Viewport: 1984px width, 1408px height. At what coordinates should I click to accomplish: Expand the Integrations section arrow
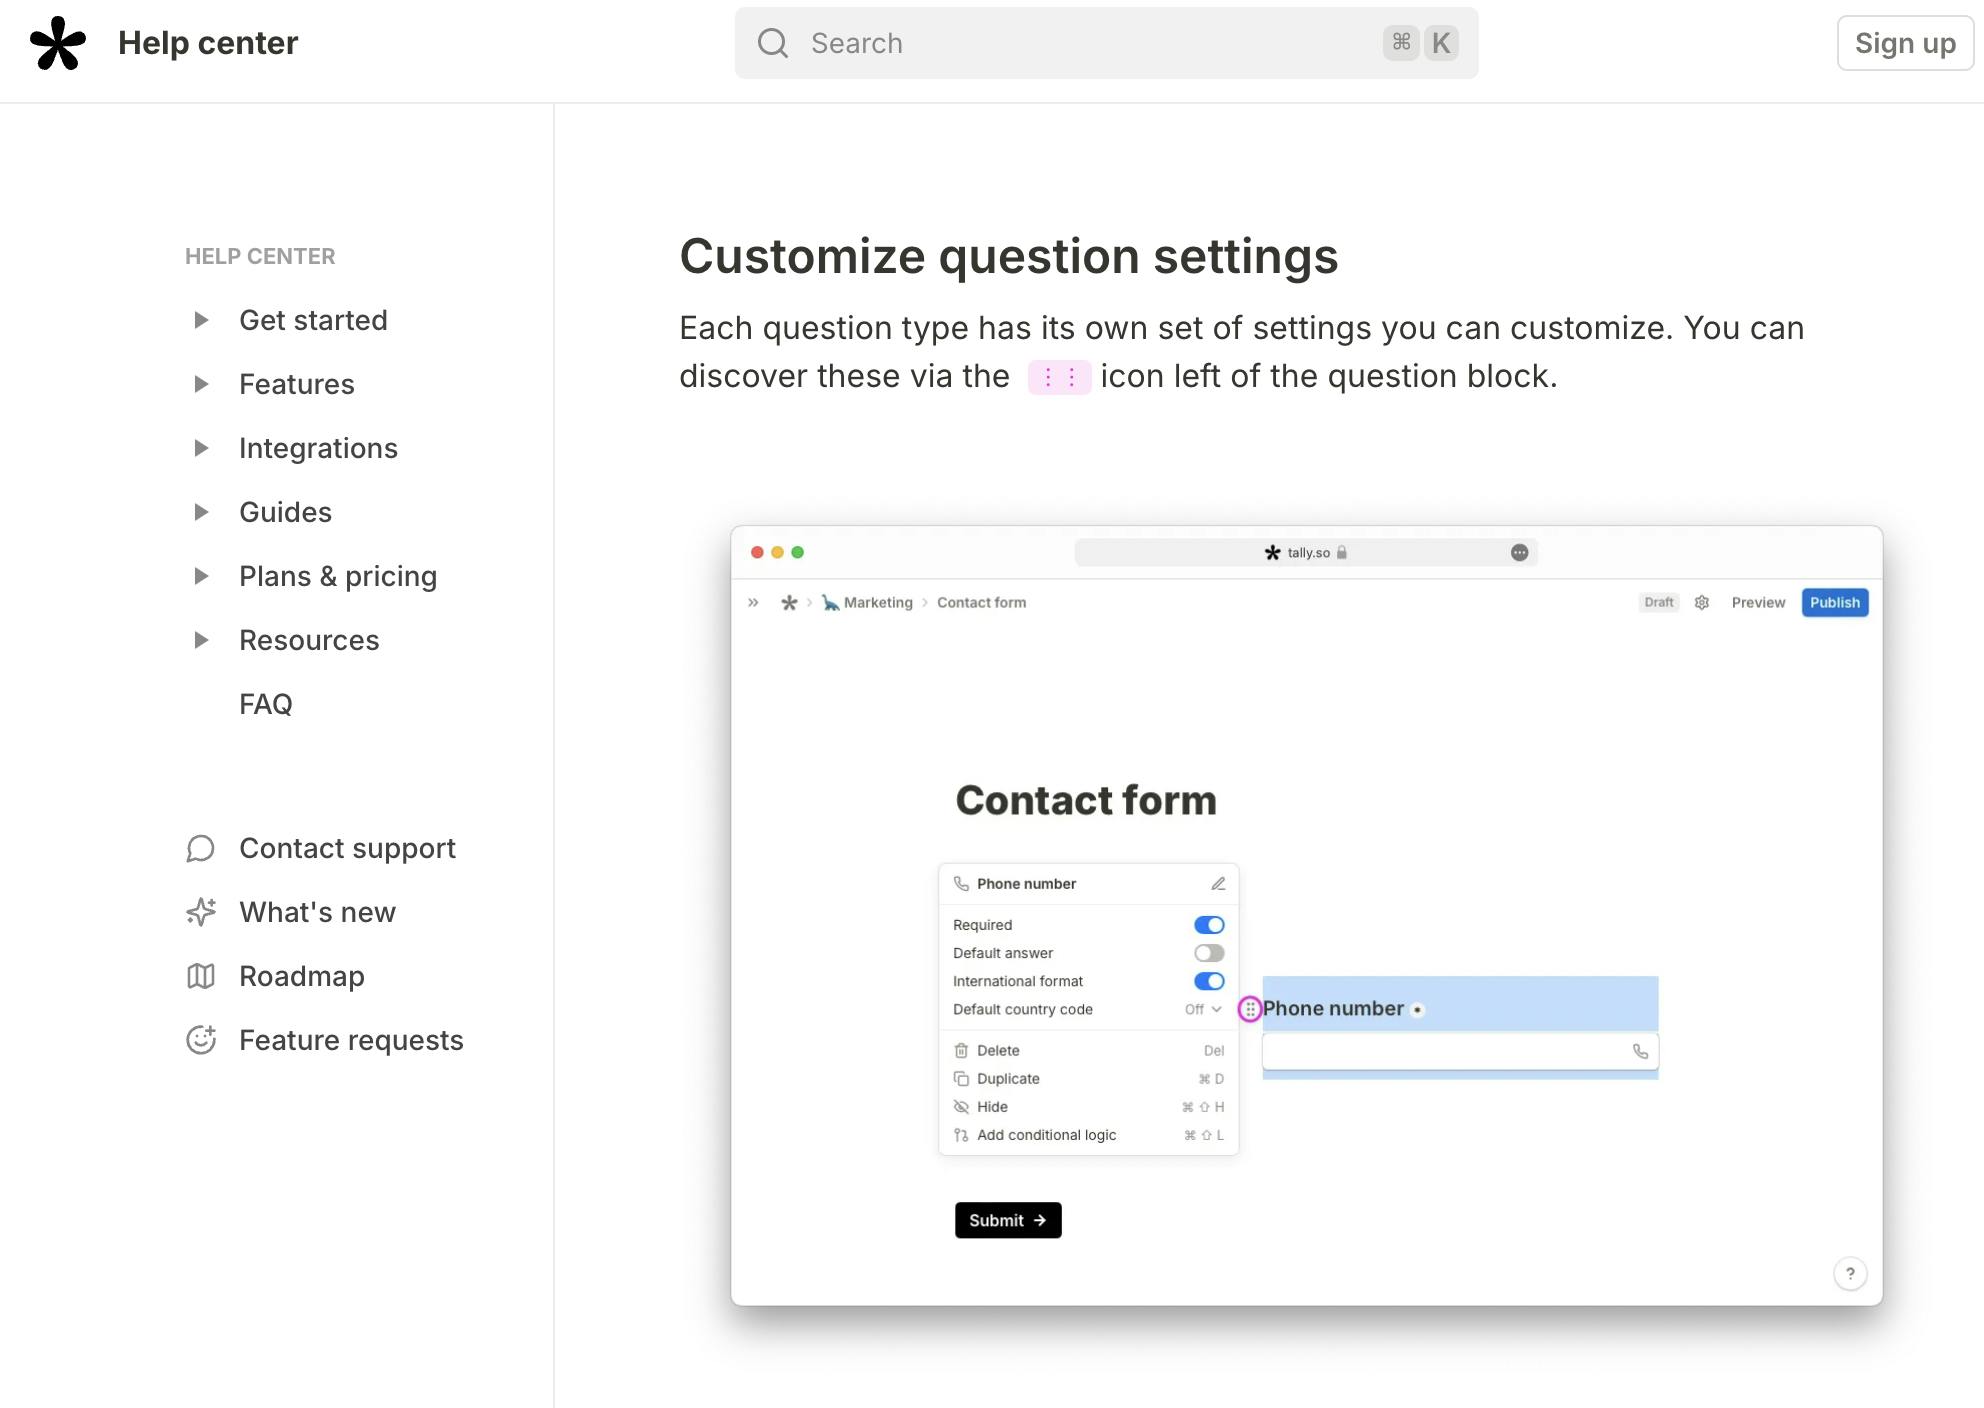tap(201, 448)
